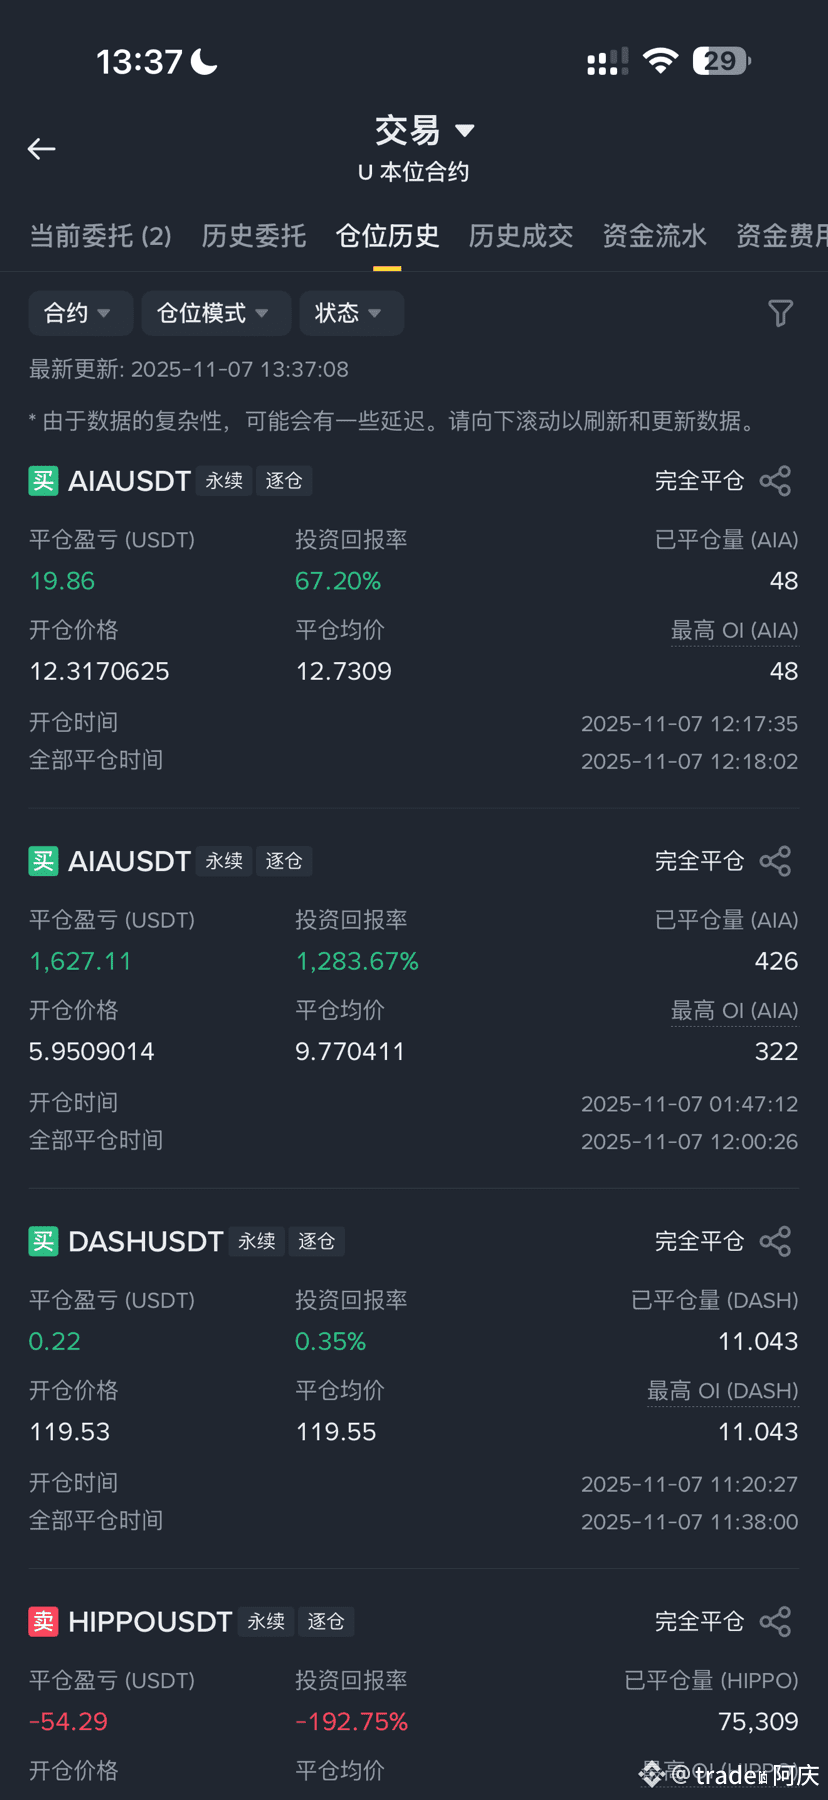828x1800 pixels.
Task: Open the 仓位模式 filter dropdown
Action: pos(216,313)
